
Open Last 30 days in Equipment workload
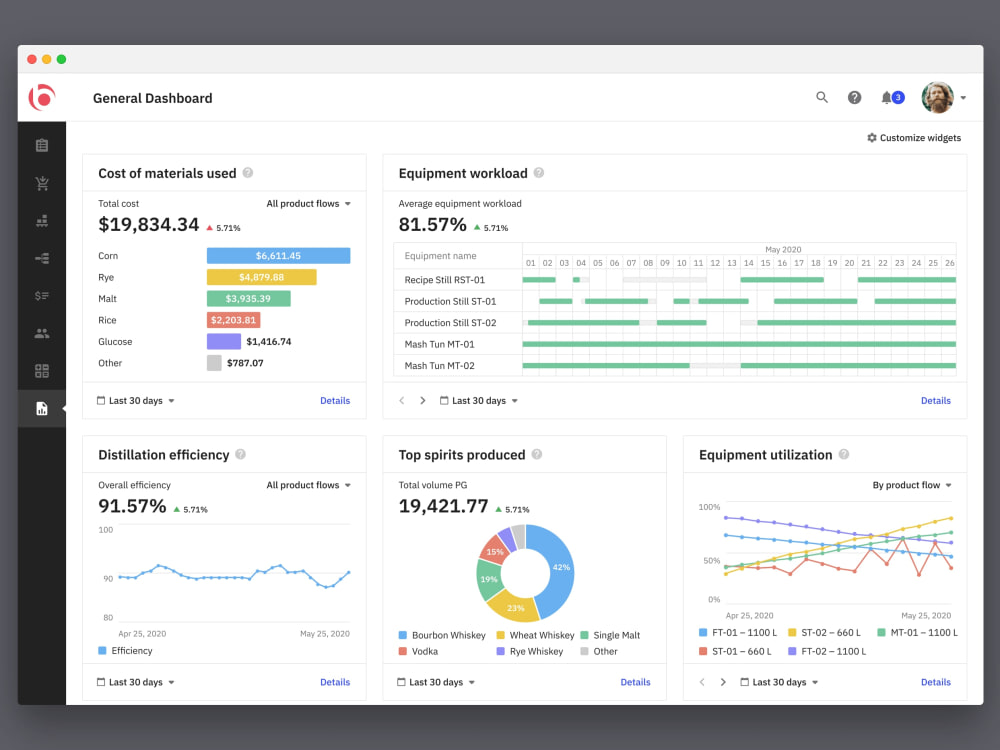click(478, 401)
